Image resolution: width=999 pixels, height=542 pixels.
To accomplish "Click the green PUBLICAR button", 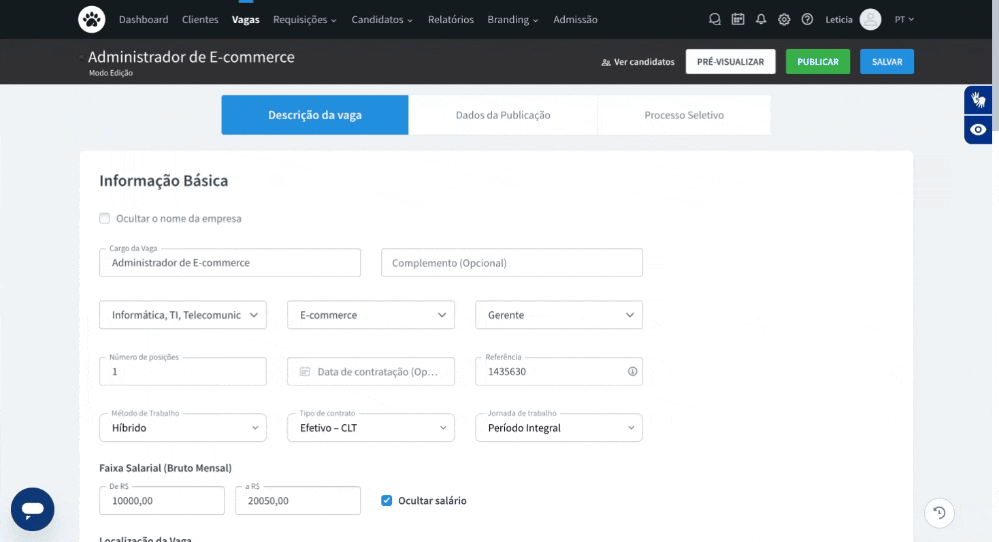I will pyautogui.click(x=817, y=62).
